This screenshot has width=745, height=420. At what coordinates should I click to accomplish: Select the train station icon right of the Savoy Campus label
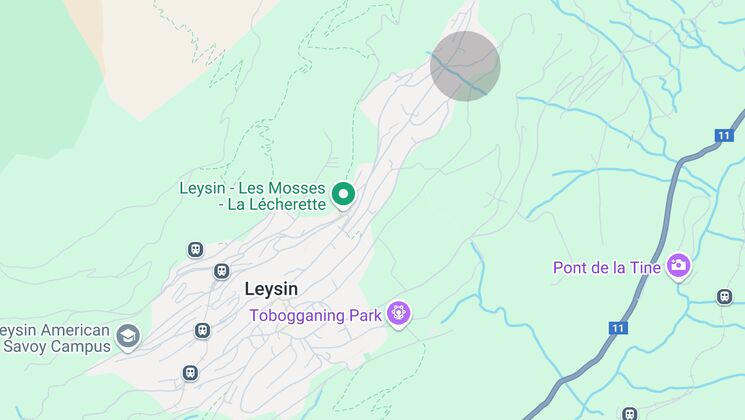point(202,330)
